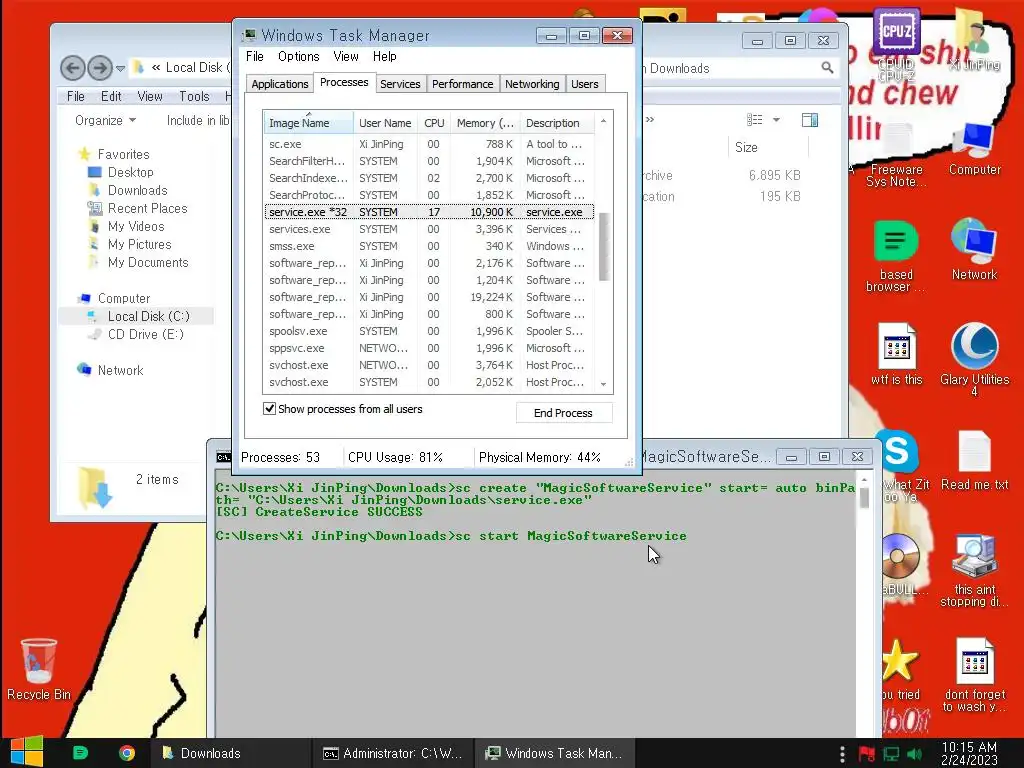This screenshot has height=768, width=1024.
Task: Launch the based browser desktop shortcut
Action: coord(896,256)
